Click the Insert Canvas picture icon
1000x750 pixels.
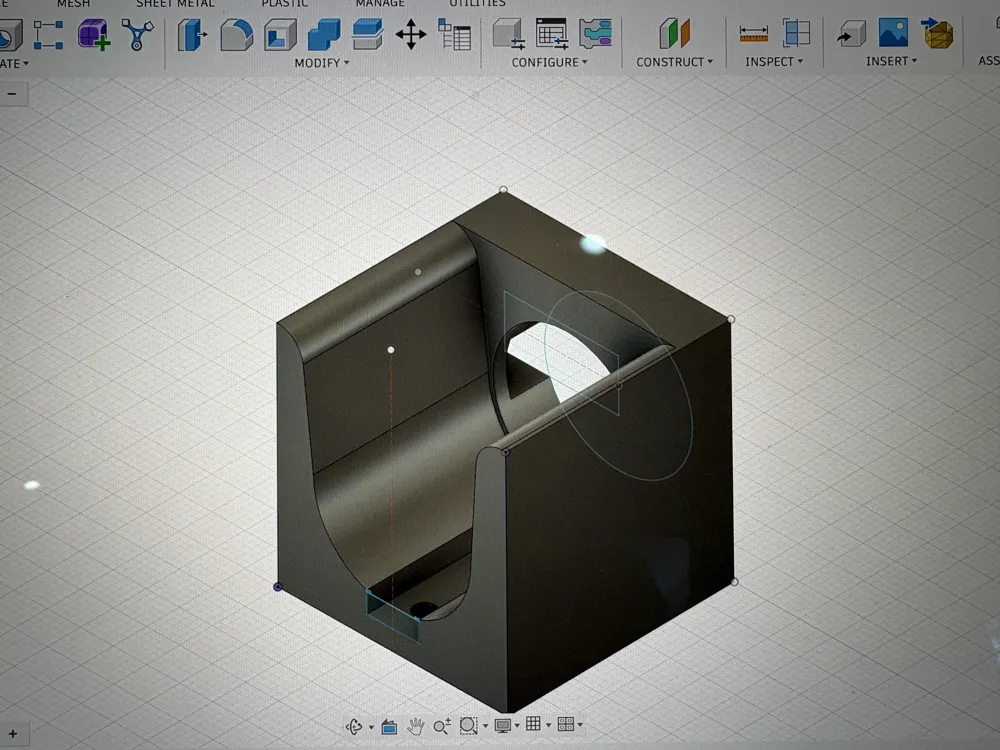coord(893,33)
